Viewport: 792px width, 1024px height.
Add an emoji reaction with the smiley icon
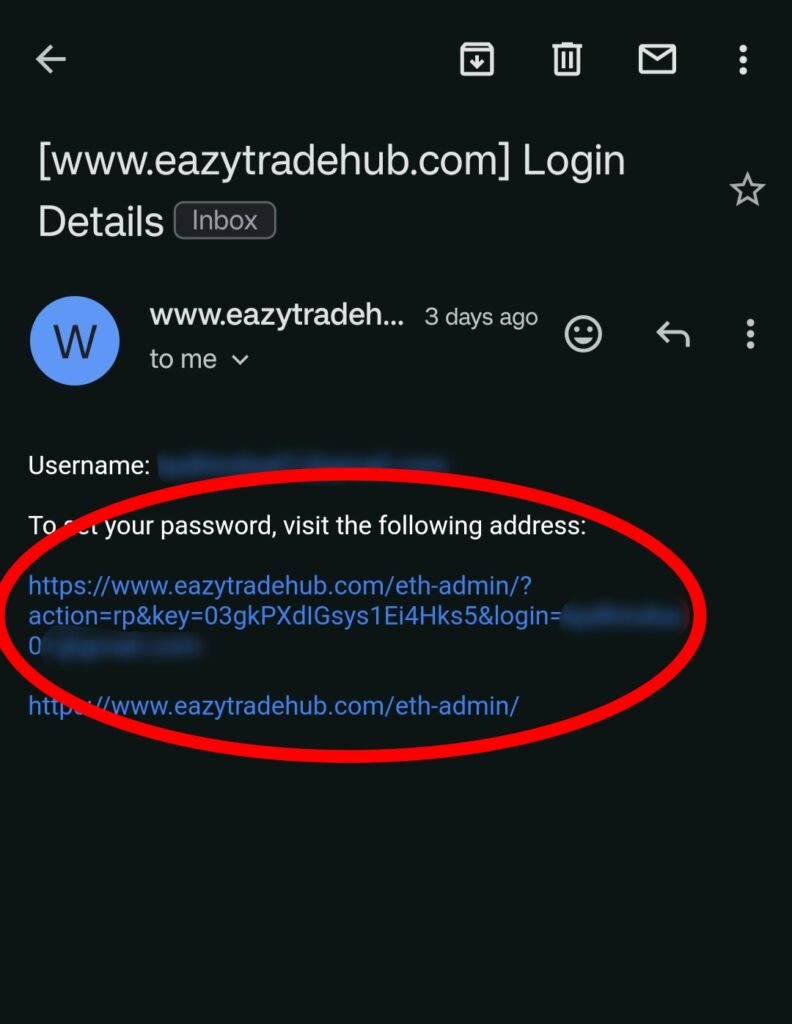[582, 334]
